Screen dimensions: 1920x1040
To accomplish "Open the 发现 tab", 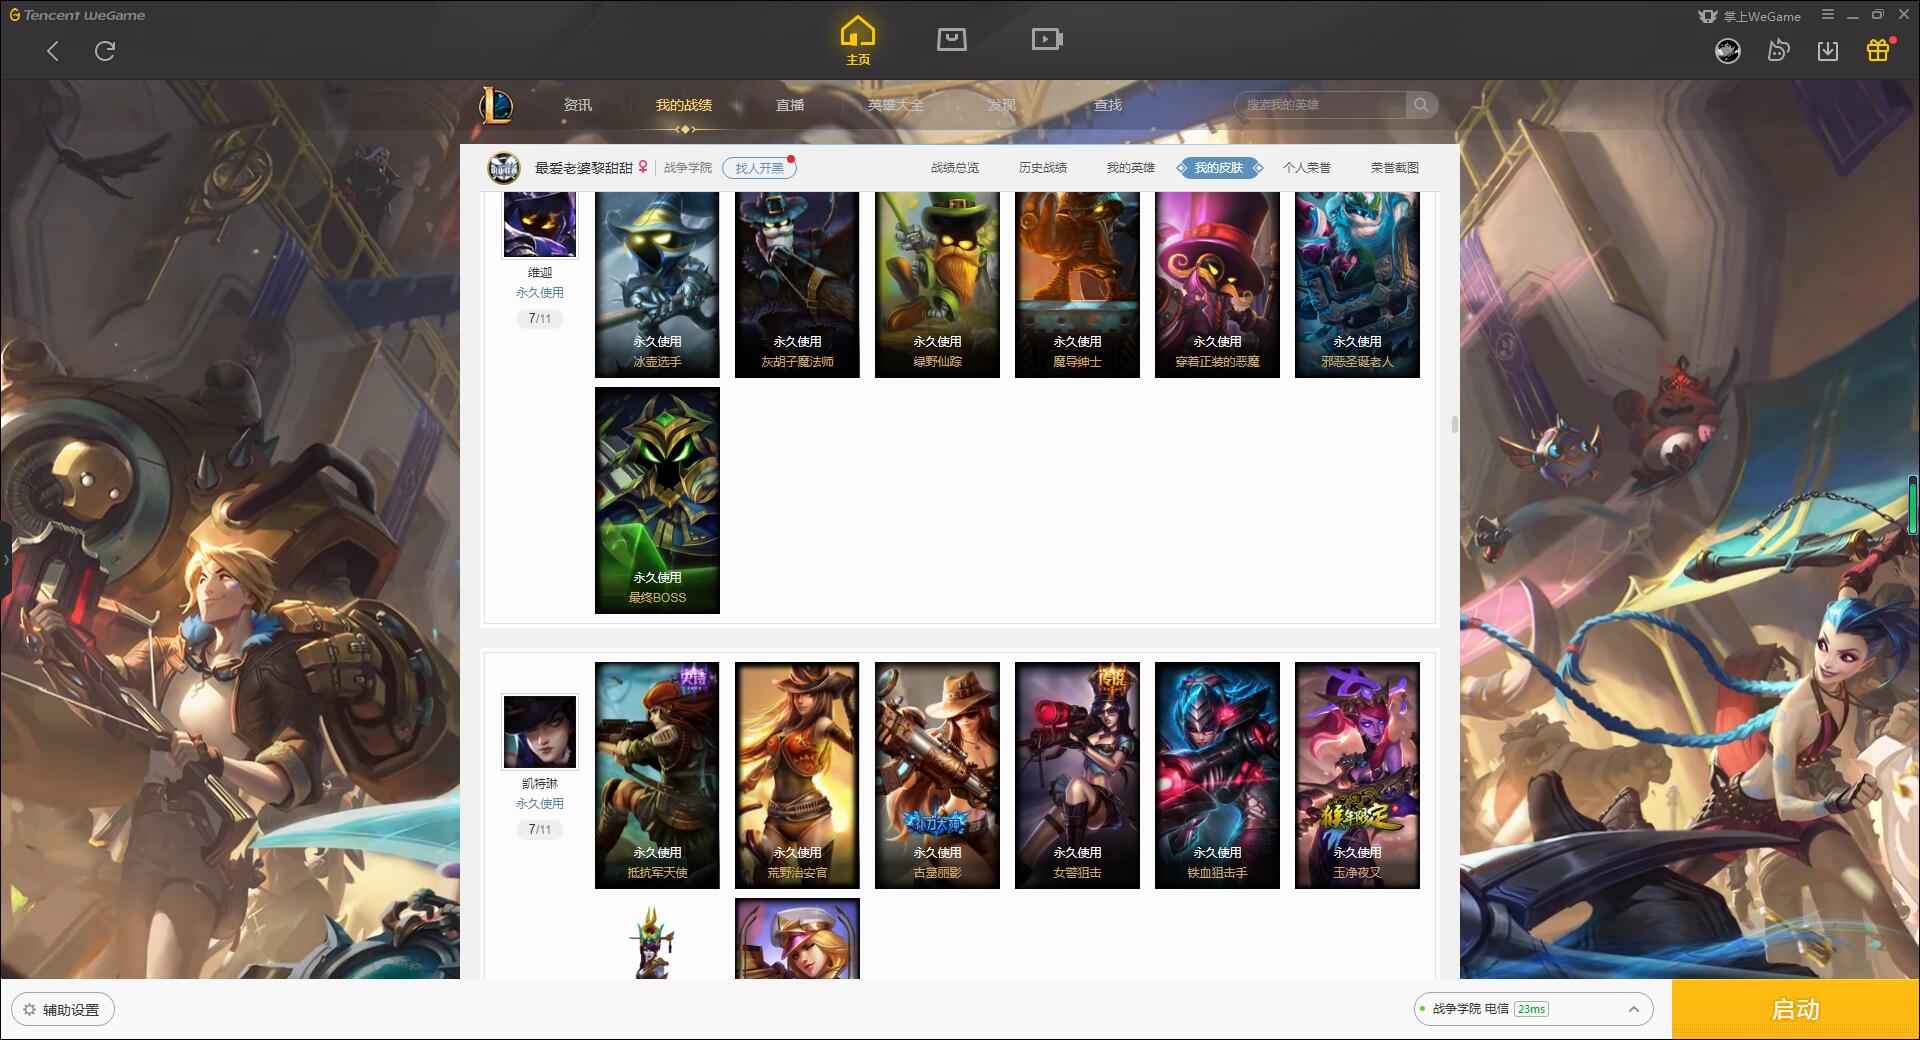I will tap(1002, 105).
